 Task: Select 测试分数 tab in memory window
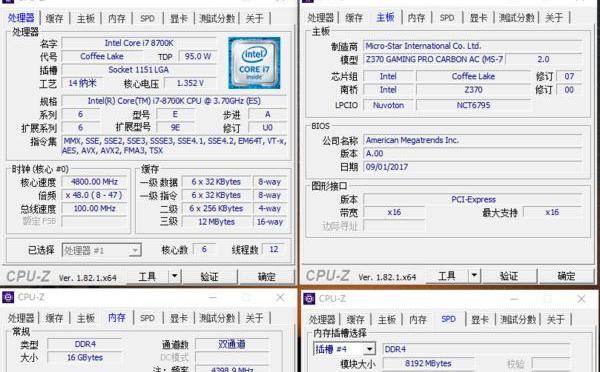(217, 318)
